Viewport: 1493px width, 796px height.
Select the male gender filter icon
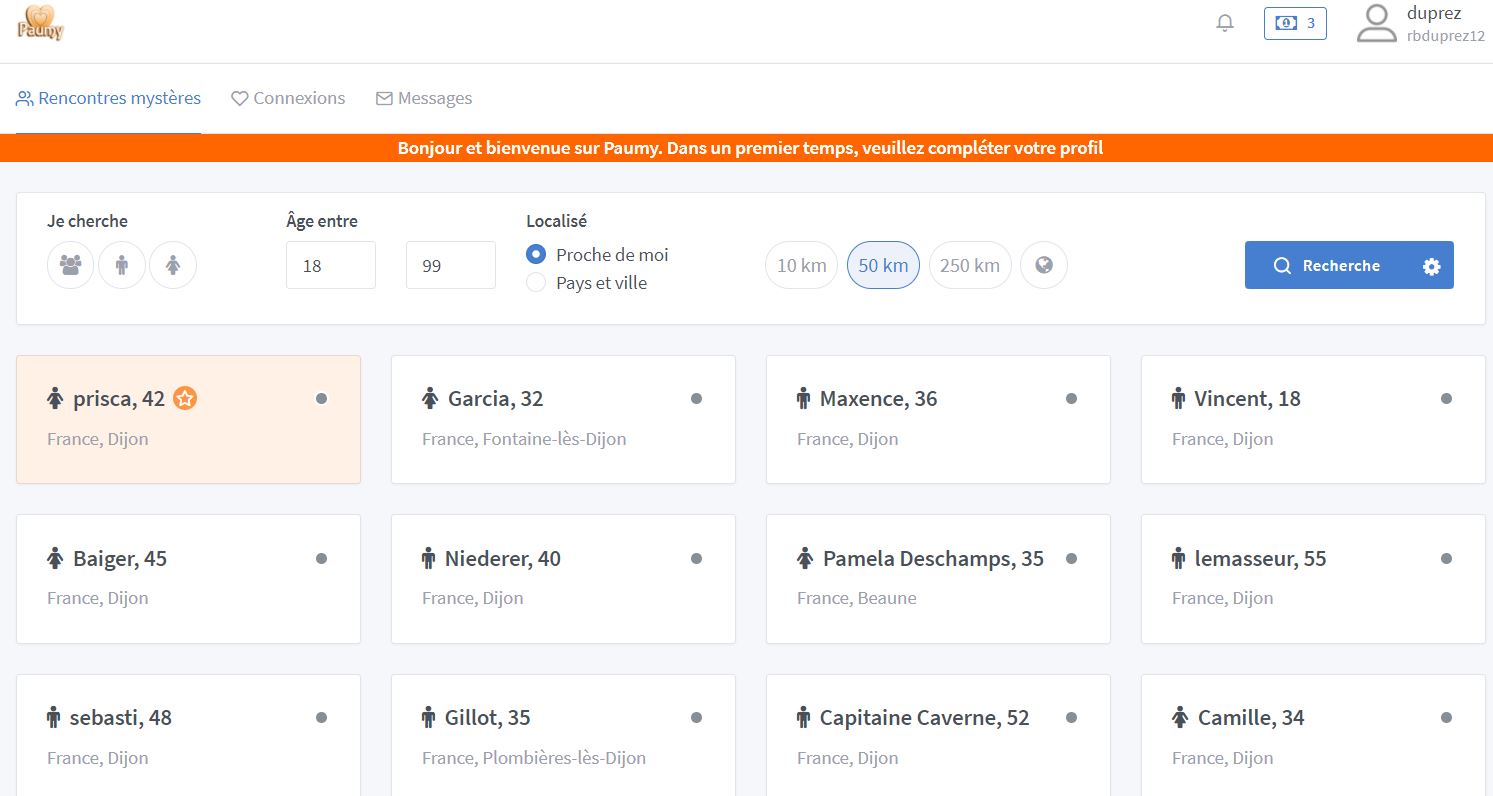(122, 265)
